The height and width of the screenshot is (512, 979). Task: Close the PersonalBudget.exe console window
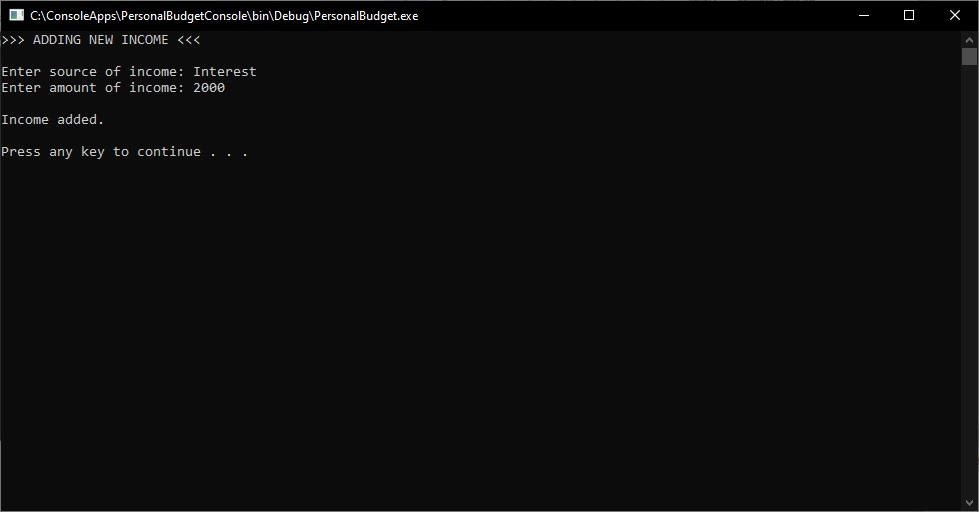(955, 15)
